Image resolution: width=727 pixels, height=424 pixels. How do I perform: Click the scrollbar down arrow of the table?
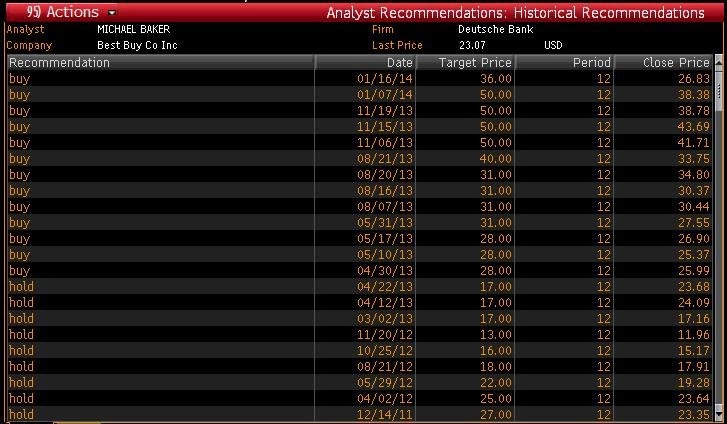click(x=719, y=414)
